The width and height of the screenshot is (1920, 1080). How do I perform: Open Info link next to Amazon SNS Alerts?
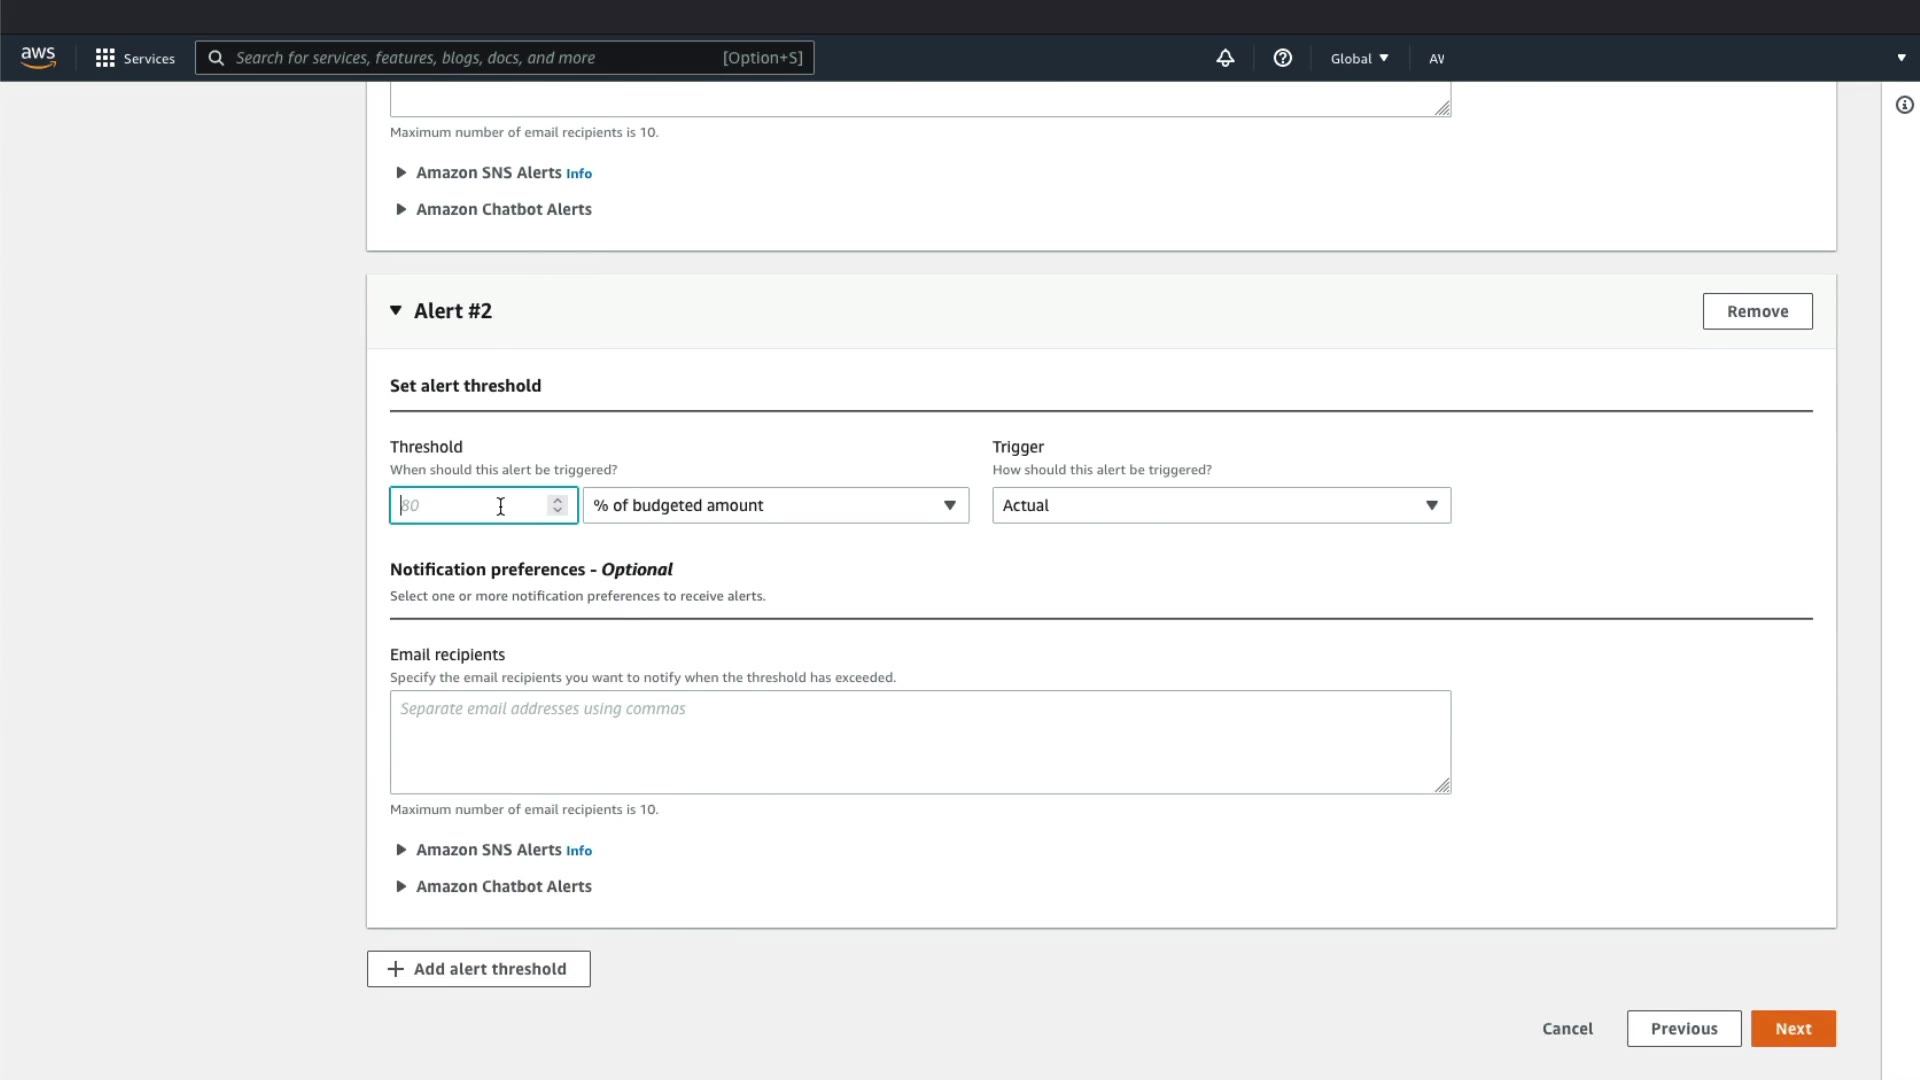coord(579,851)
